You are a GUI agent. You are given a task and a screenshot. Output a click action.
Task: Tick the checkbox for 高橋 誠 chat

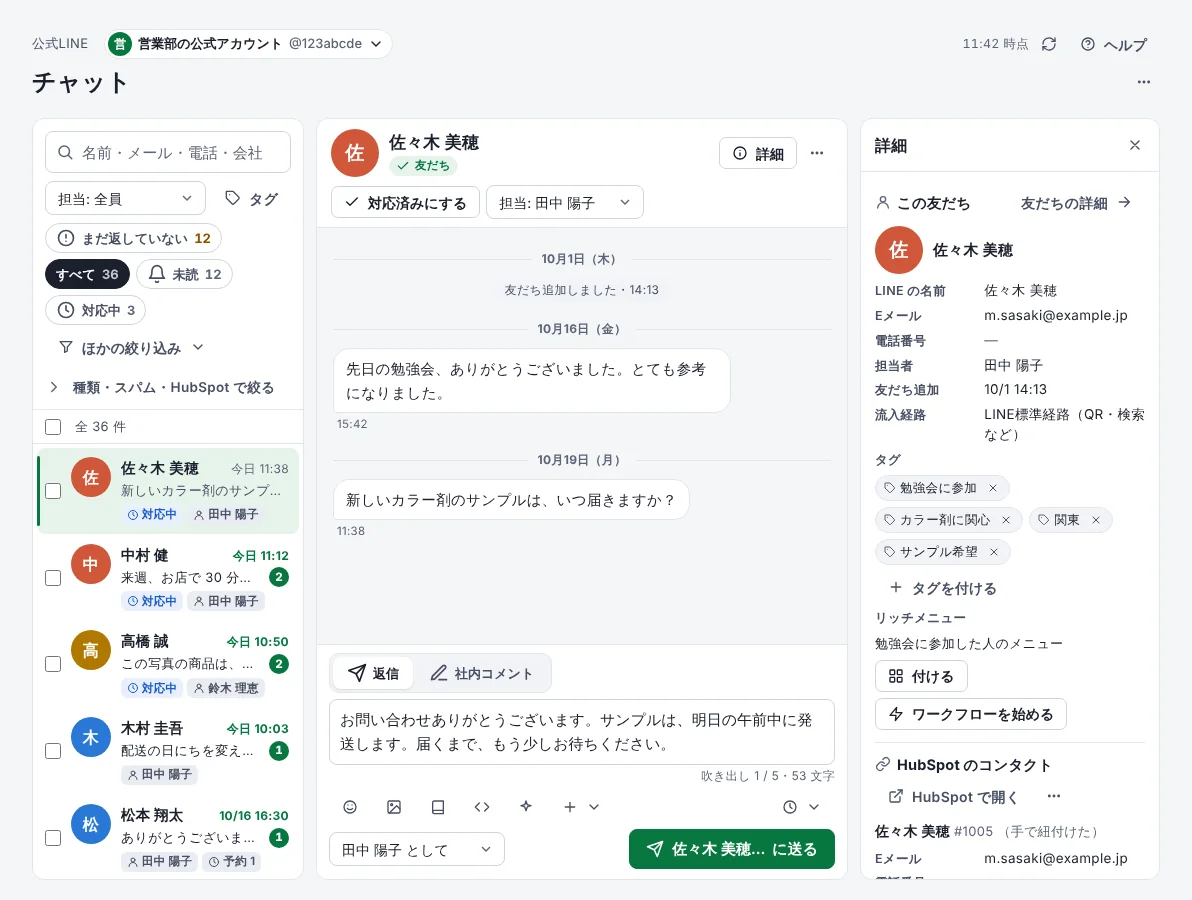(53, 664)
